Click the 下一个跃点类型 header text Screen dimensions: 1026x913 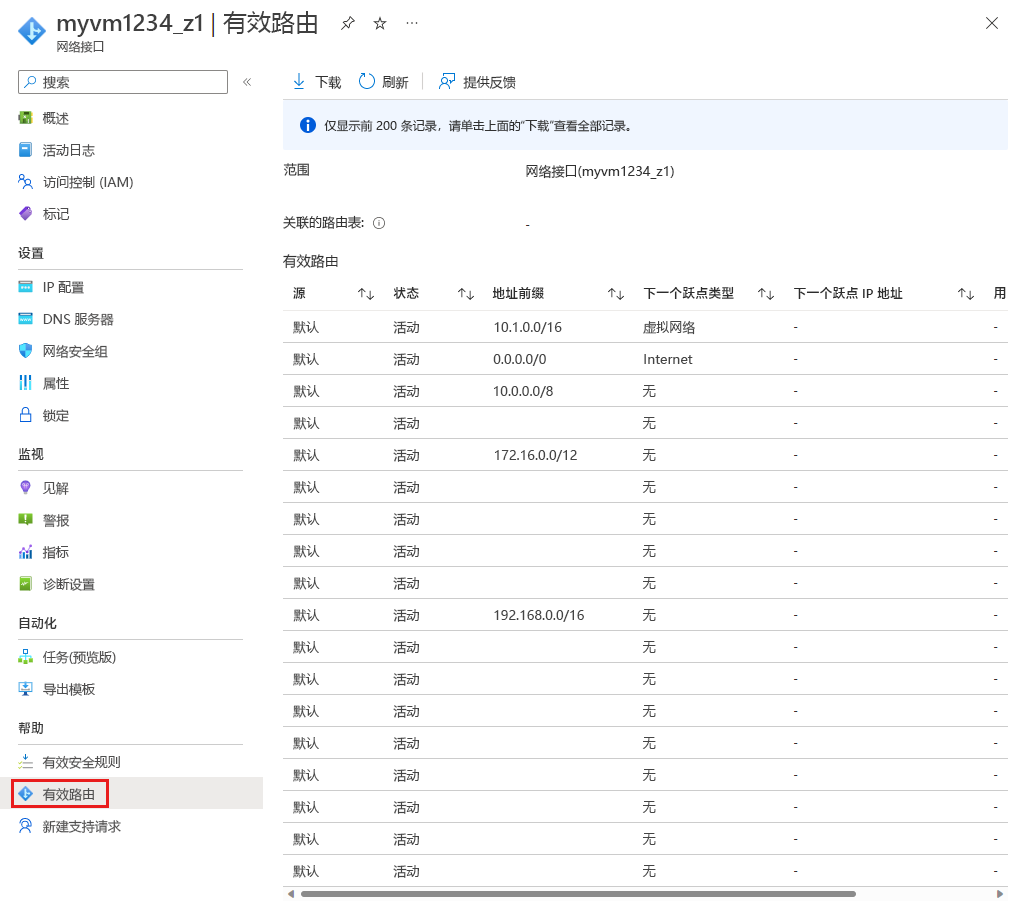688,293
